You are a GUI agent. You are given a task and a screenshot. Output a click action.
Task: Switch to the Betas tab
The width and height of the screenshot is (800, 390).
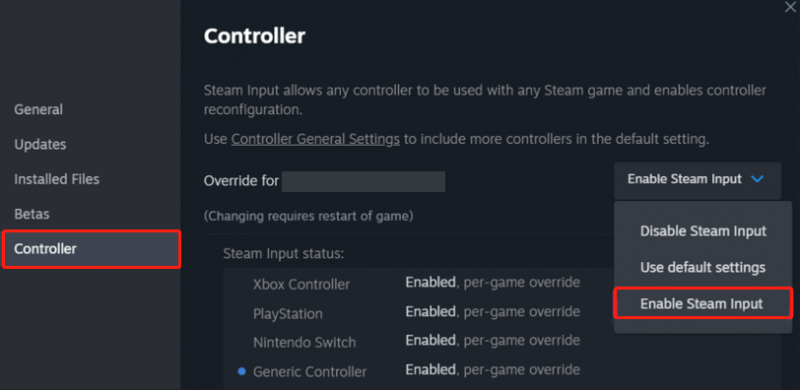(32, 213)
